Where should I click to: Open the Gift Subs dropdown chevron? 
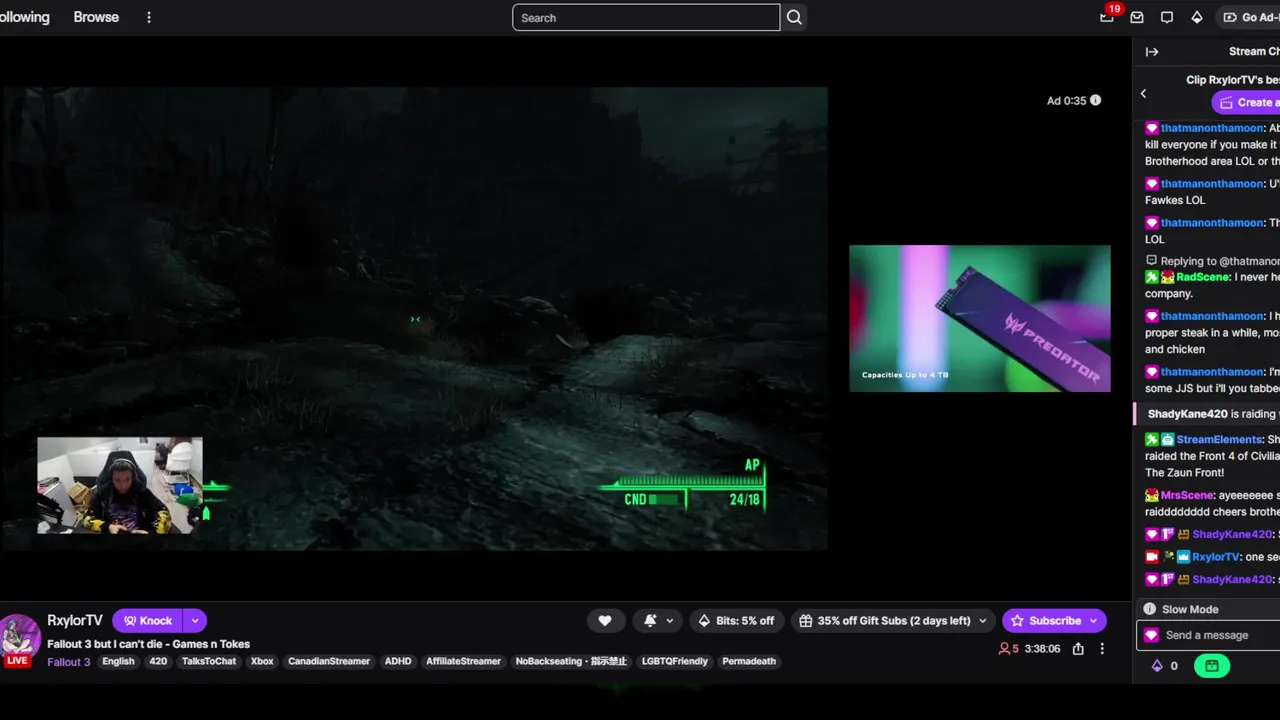click(982, 621)
